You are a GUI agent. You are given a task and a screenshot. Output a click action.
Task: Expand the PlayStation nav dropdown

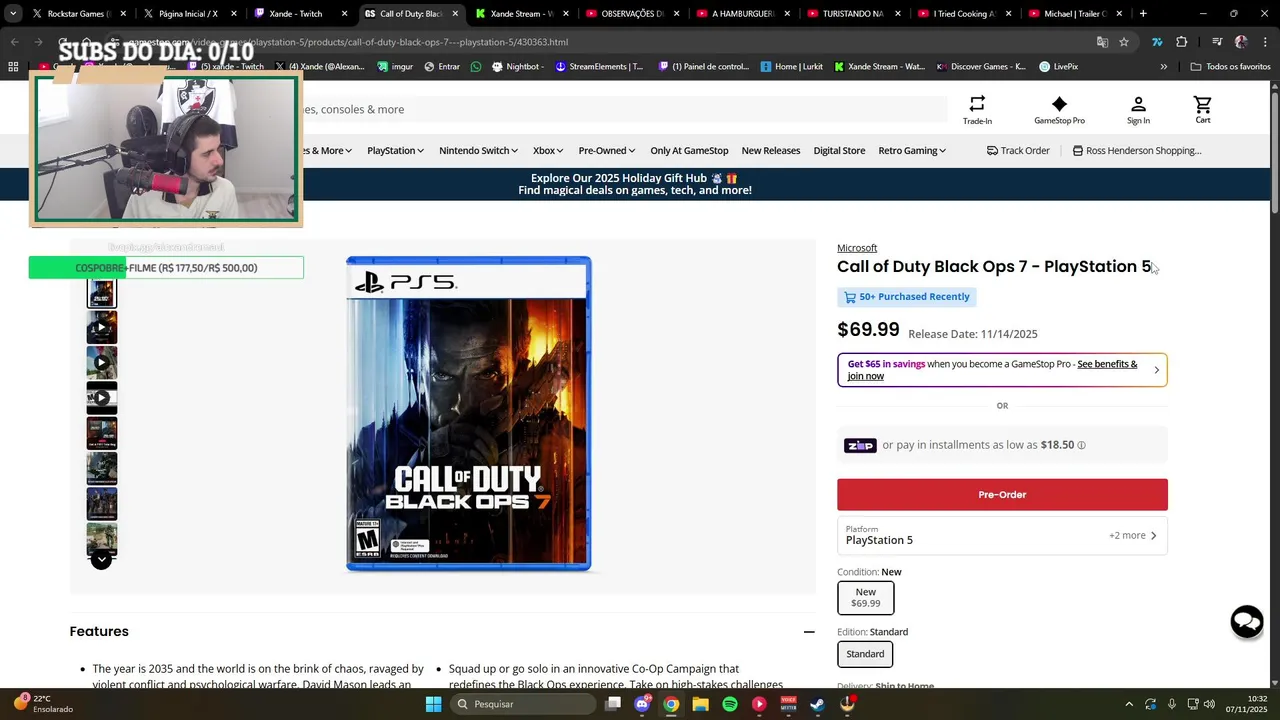pyautogui.click(x=395, y=151)
